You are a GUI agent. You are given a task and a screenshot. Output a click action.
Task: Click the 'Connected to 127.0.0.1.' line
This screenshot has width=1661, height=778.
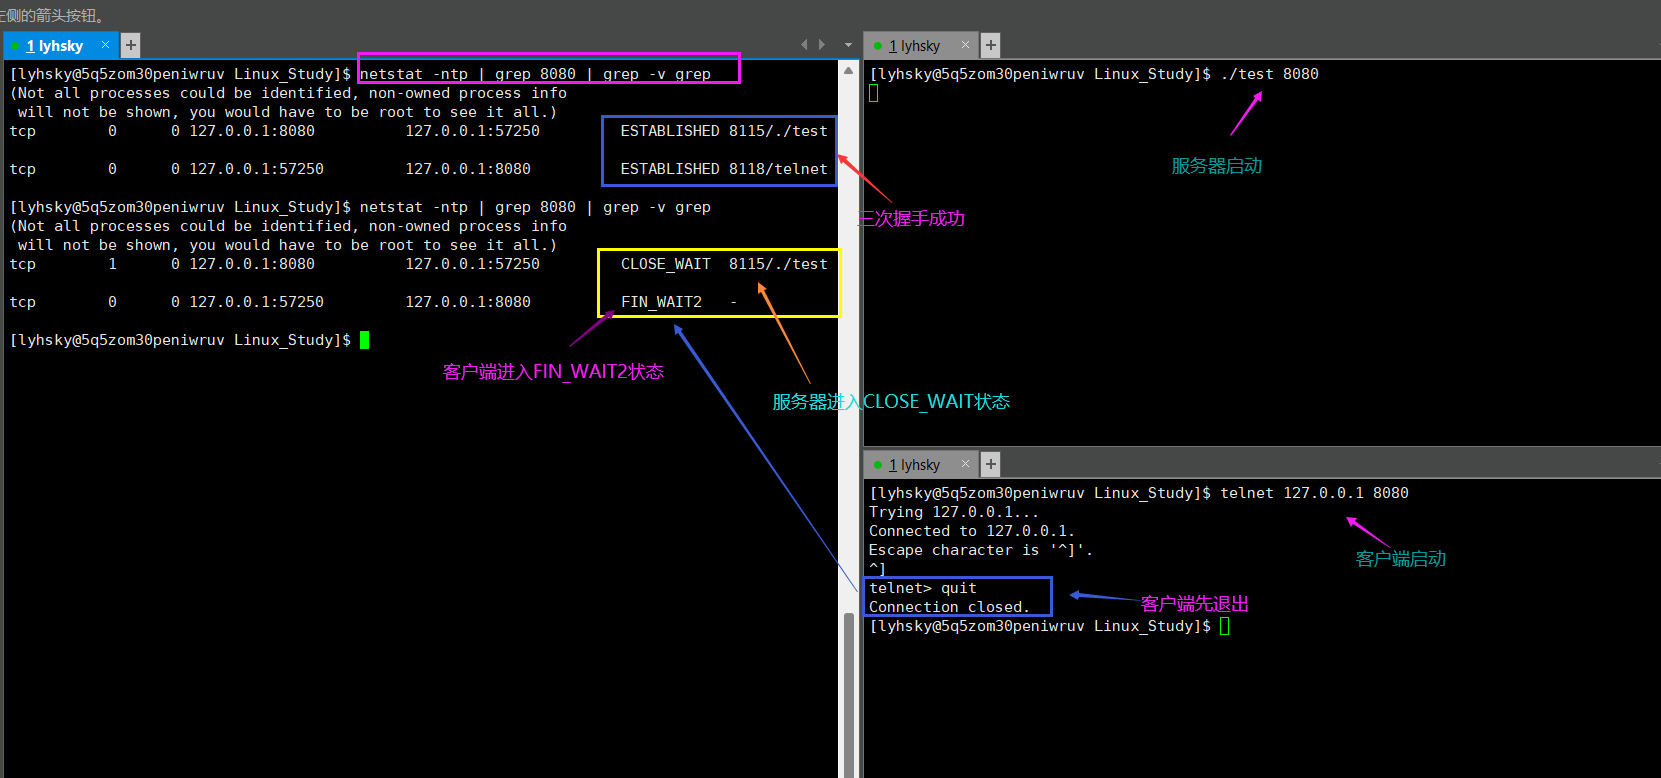click(x=972, y=531)
